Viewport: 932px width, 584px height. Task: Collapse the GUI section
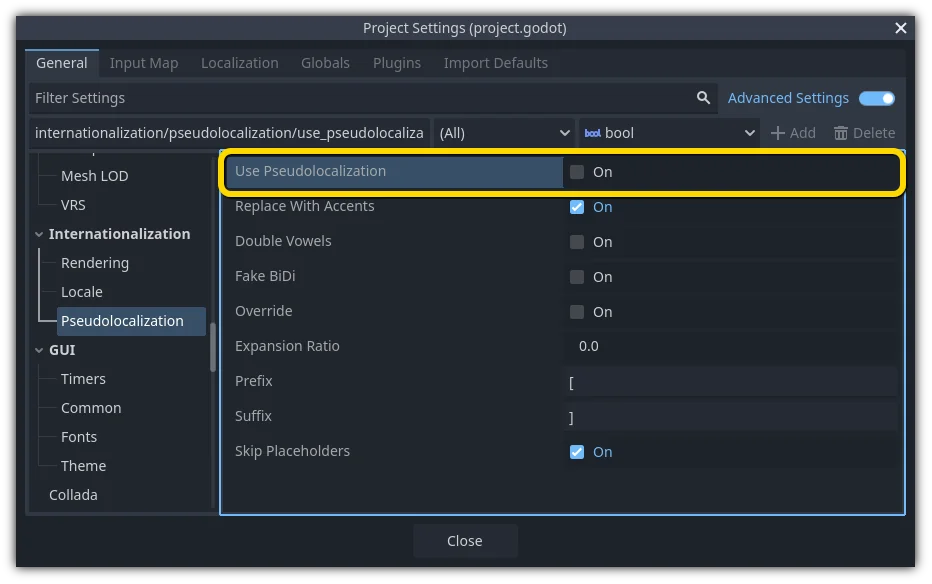pos(38,349)
